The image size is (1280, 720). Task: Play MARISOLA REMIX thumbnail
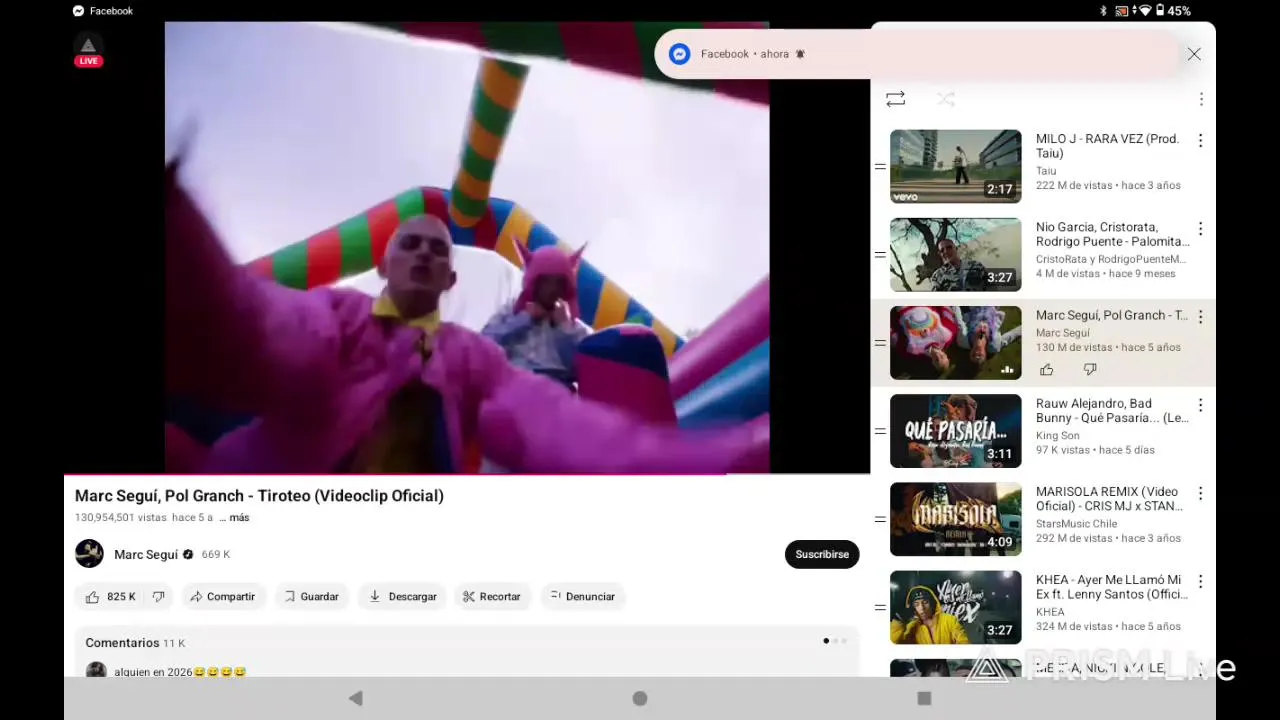[x=956, y=519]
